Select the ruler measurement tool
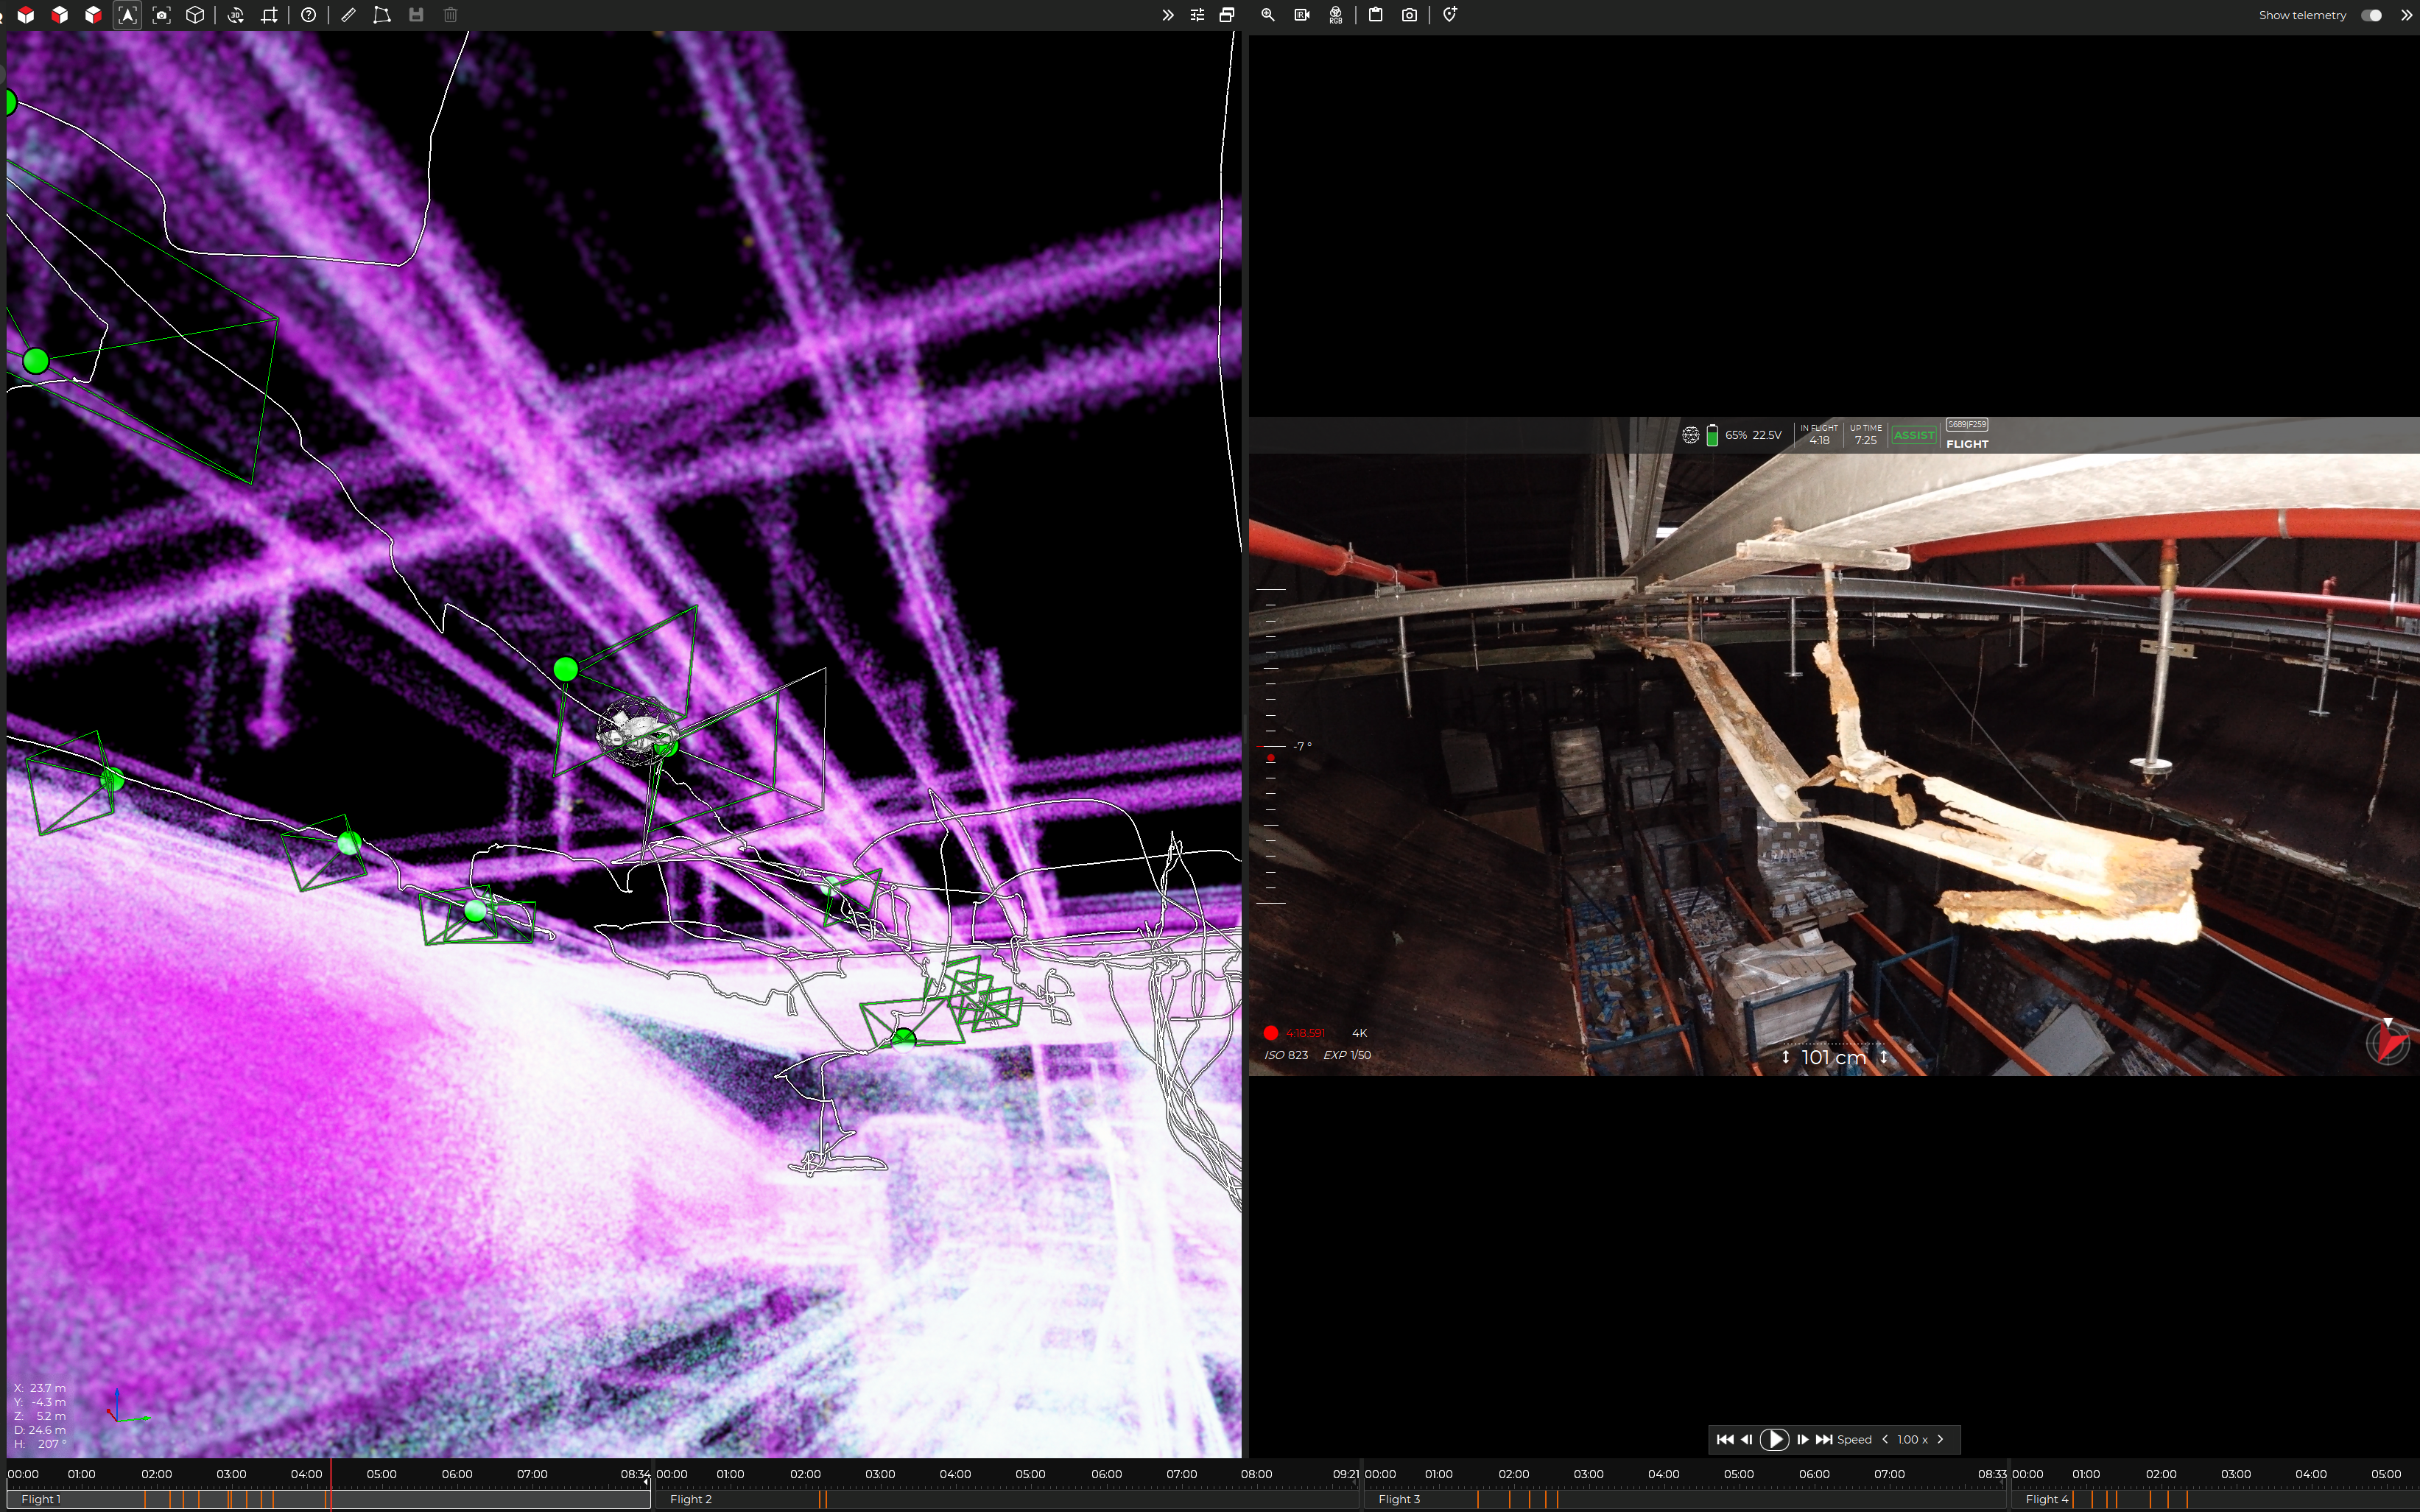This screenshot has width=2420, height=1512. pos(349,15)
